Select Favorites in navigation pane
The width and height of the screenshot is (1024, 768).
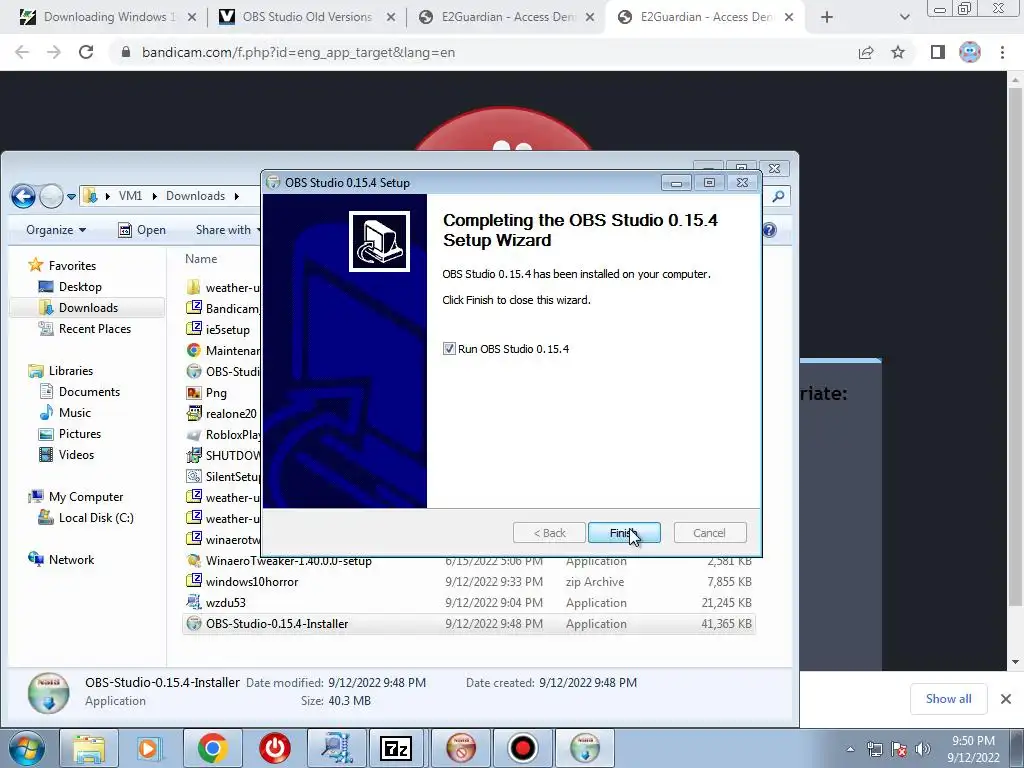(72, 266)
